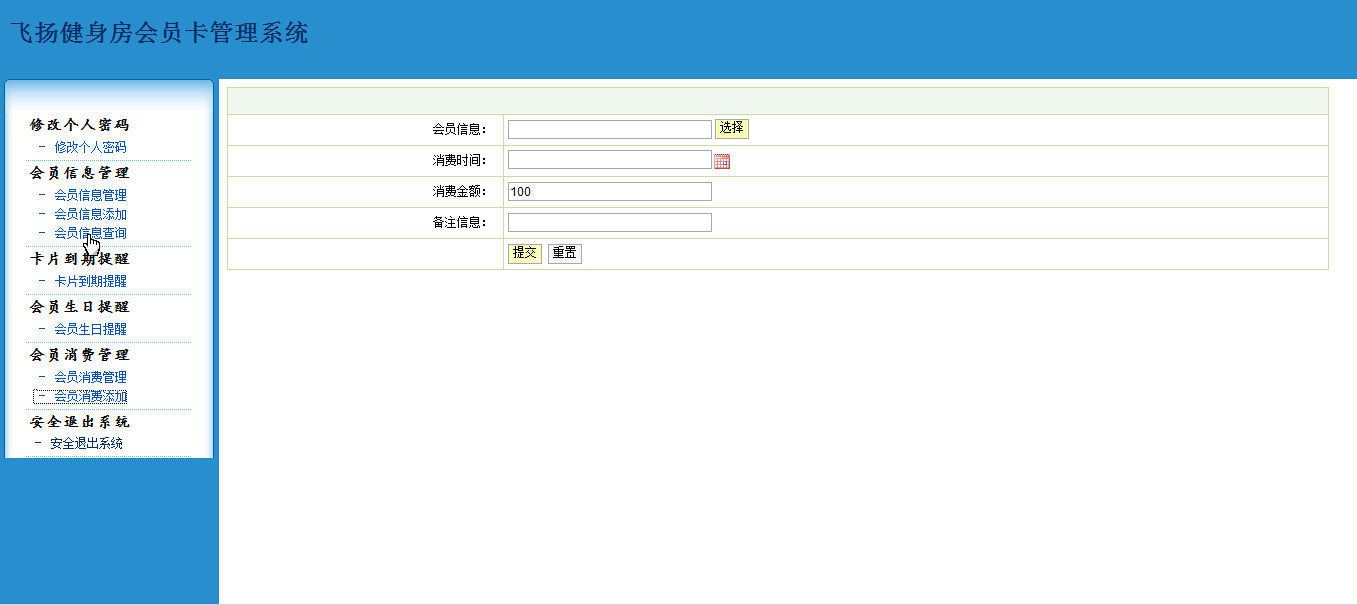Click the 安全退出系统 bold section heading
The height and width of the screenshot is (605, 1357).
(x=80, y=422)
